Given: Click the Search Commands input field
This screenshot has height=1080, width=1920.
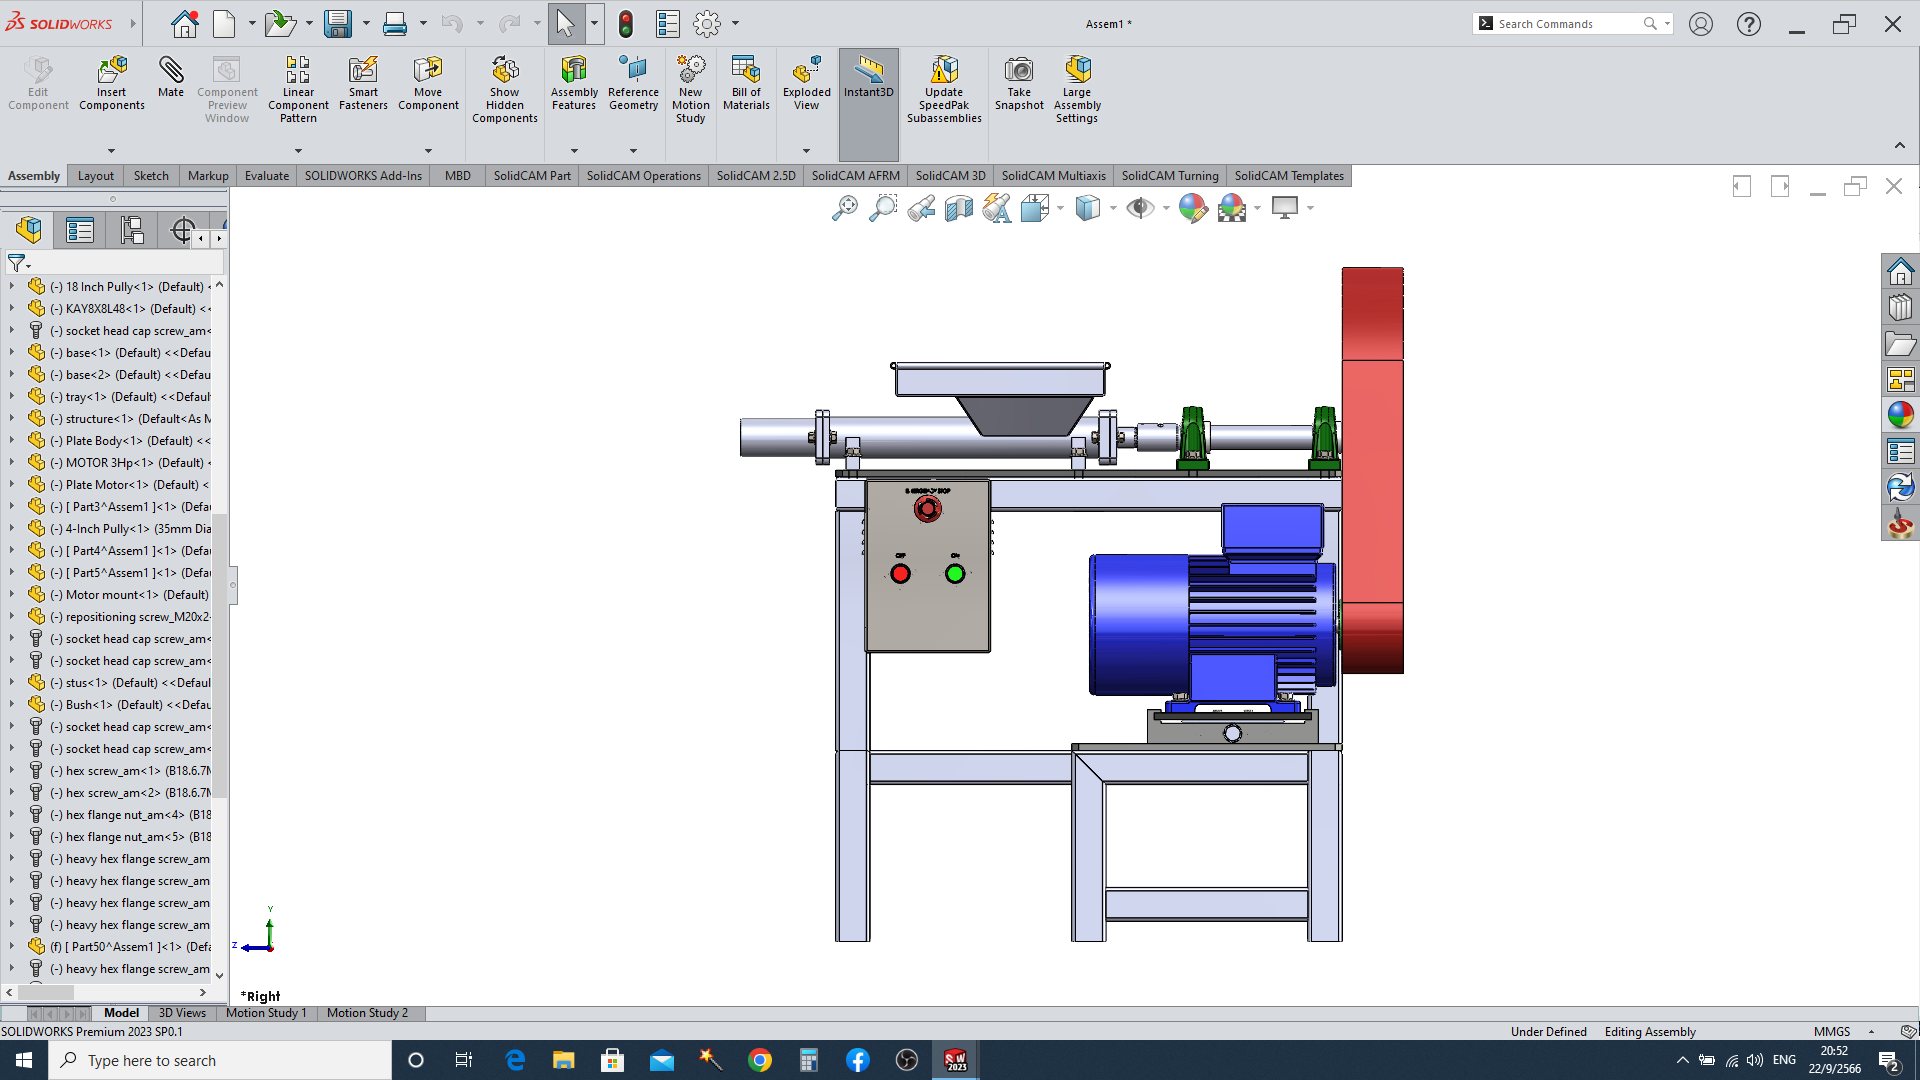Looking at the screenshot, I should 1567,24.
